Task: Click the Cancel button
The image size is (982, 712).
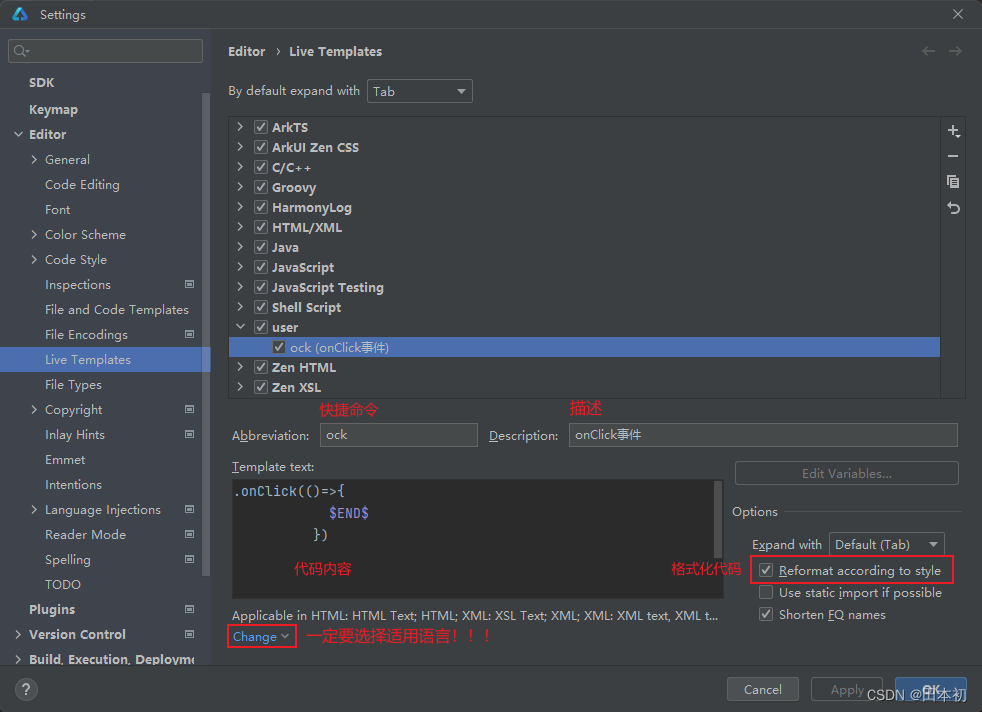Action: pyautogui.click(x=762, y=689)
